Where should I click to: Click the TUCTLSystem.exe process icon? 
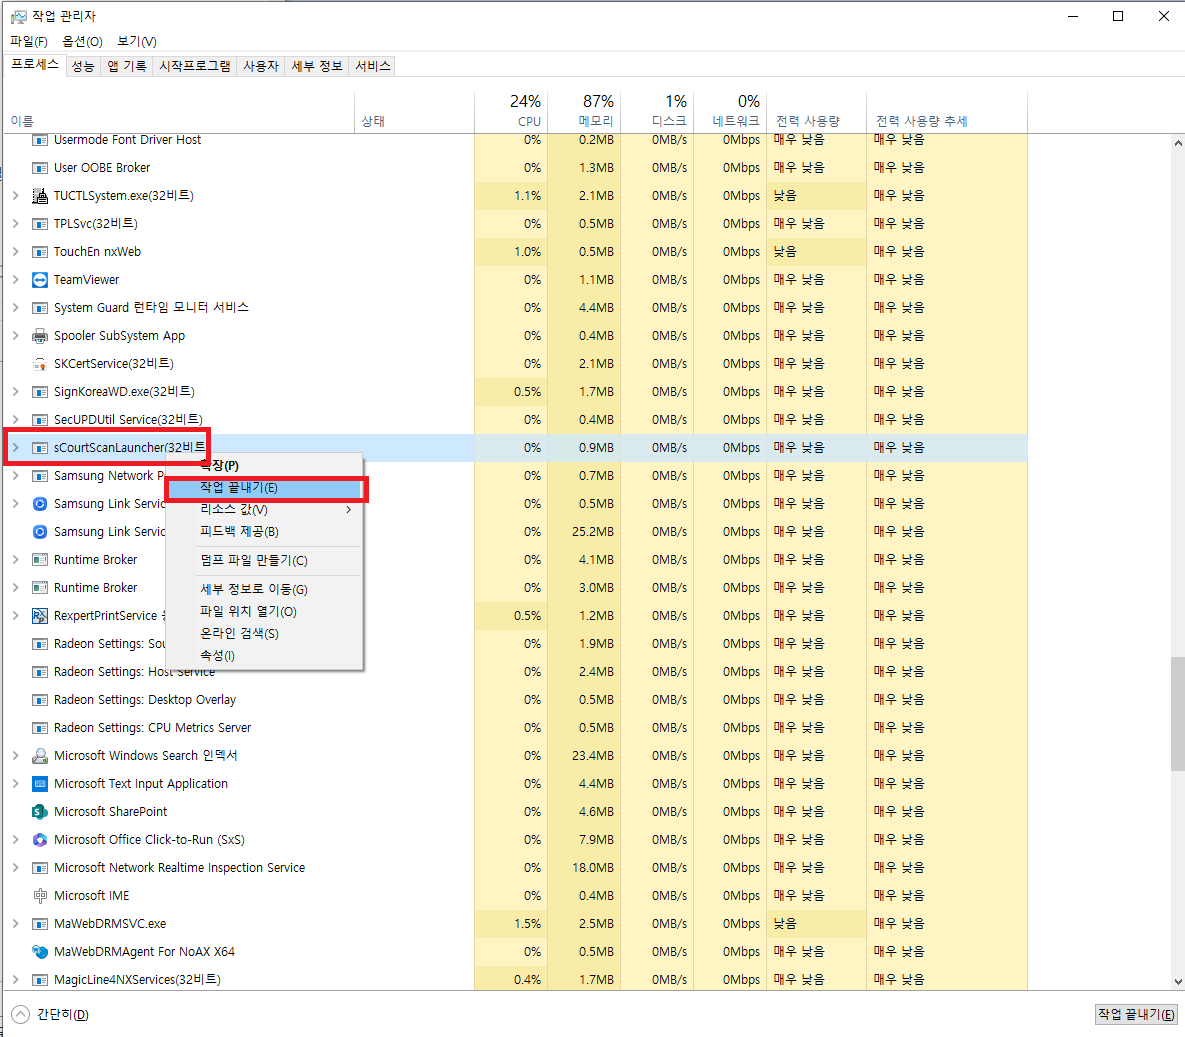click(x=40, y=196)
